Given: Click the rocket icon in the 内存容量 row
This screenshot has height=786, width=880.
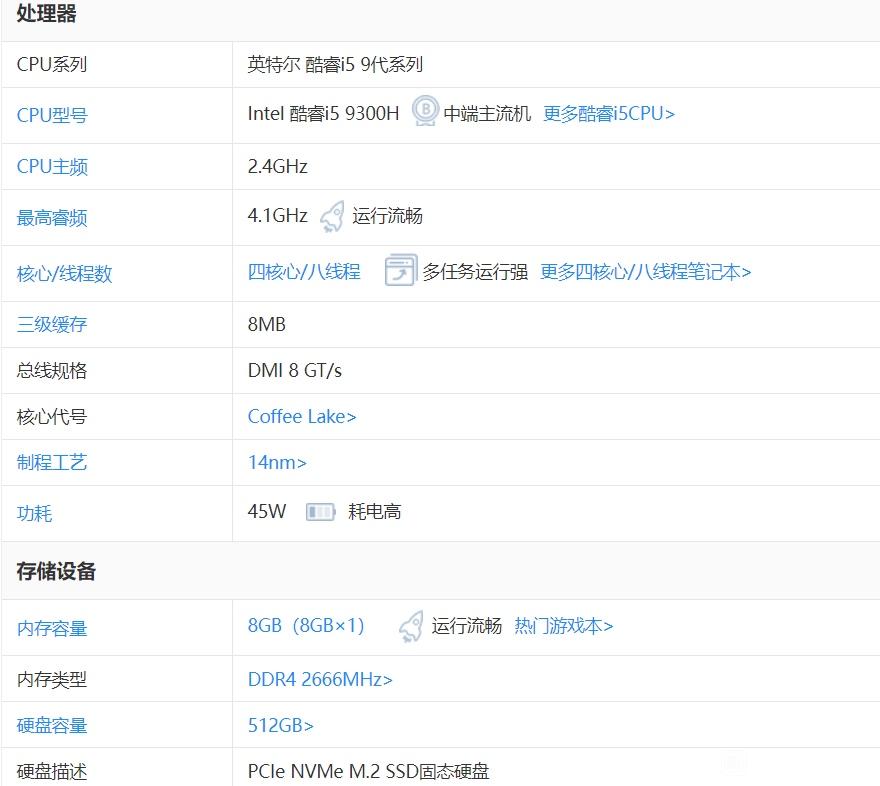Looking at the screenshot, I should (x=411, y=626).
